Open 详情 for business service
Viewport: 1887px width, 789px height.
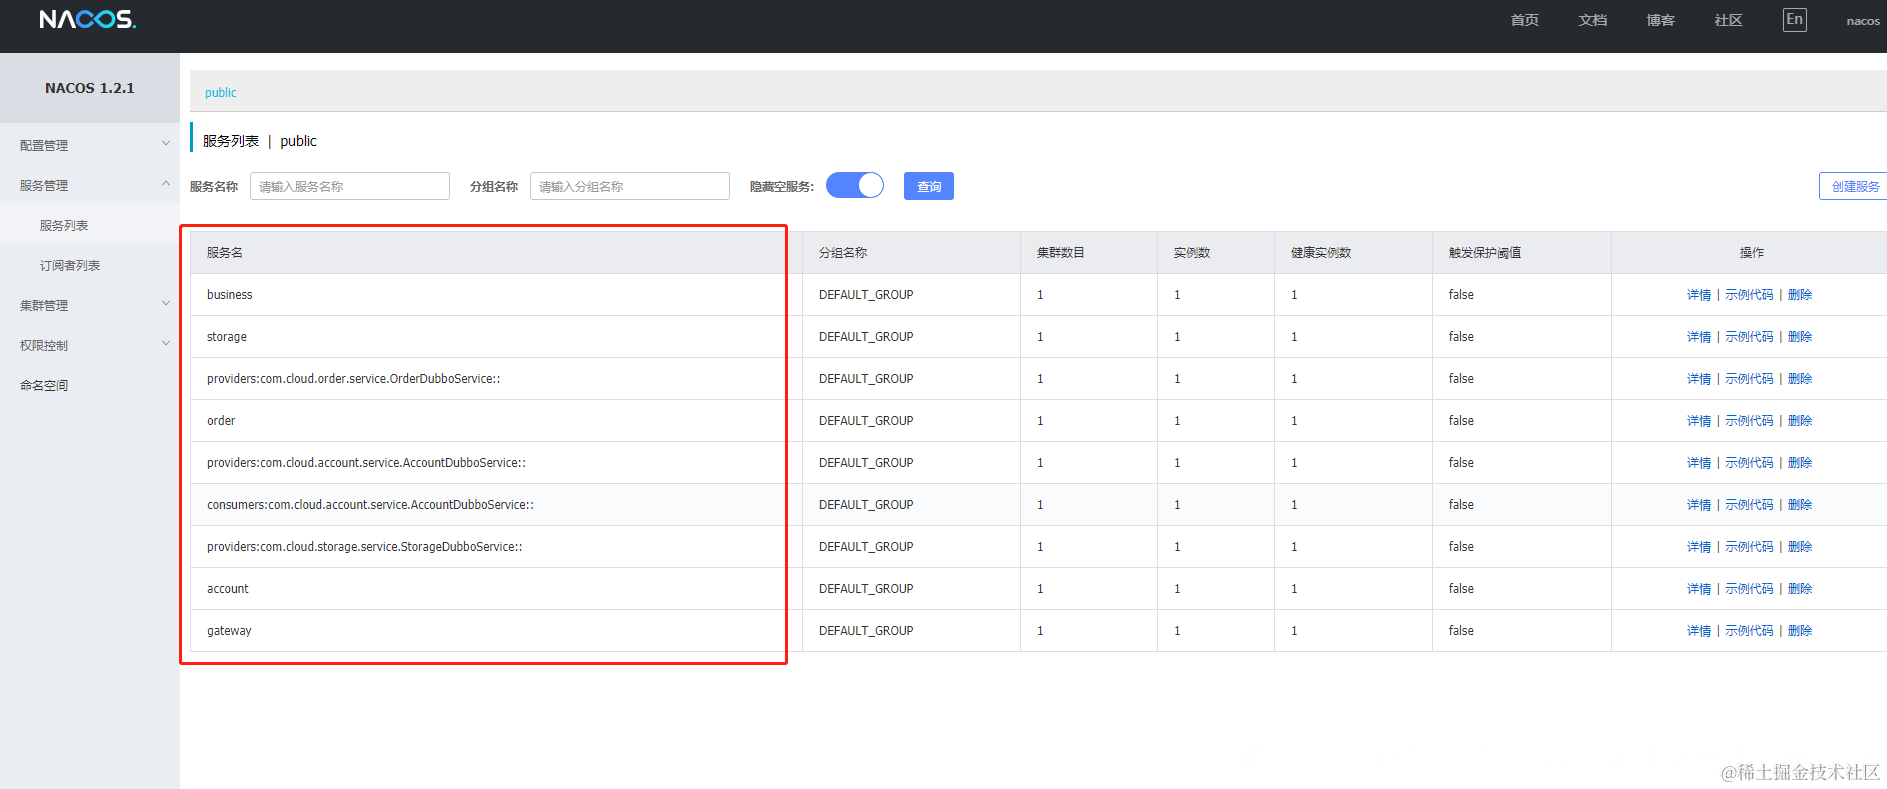1699,295
